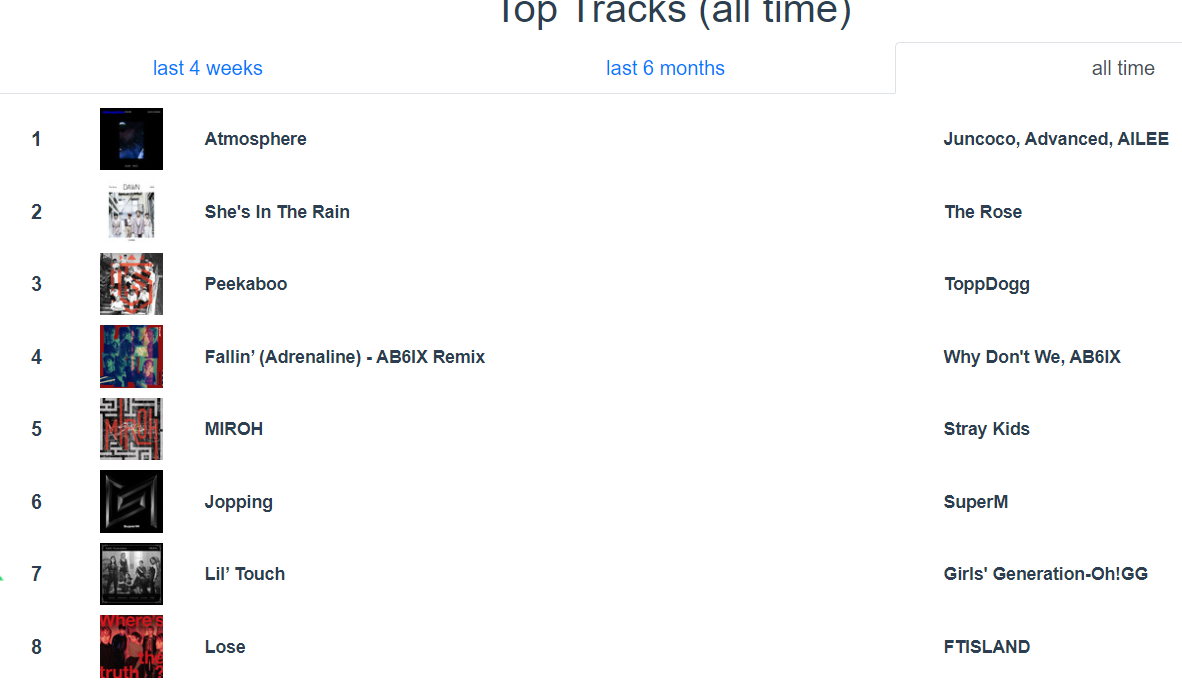Open the Atmosphere track title
1182x683 pixels.
(x=256, y=139)
